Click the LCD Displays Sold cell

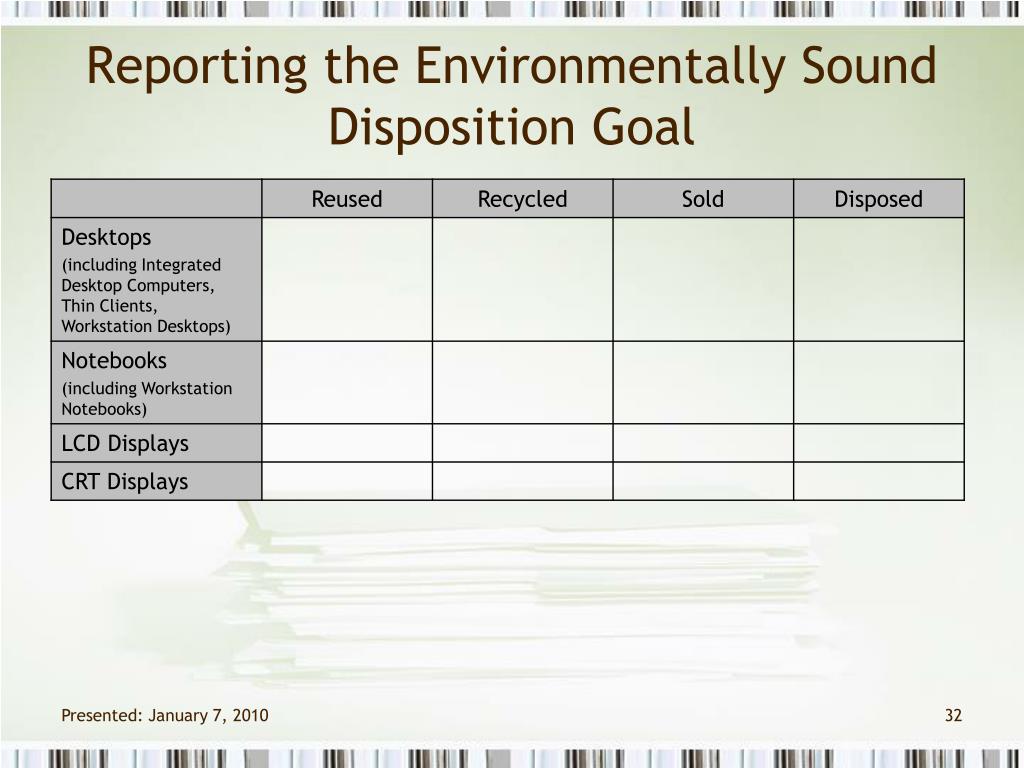pos(703,443)
